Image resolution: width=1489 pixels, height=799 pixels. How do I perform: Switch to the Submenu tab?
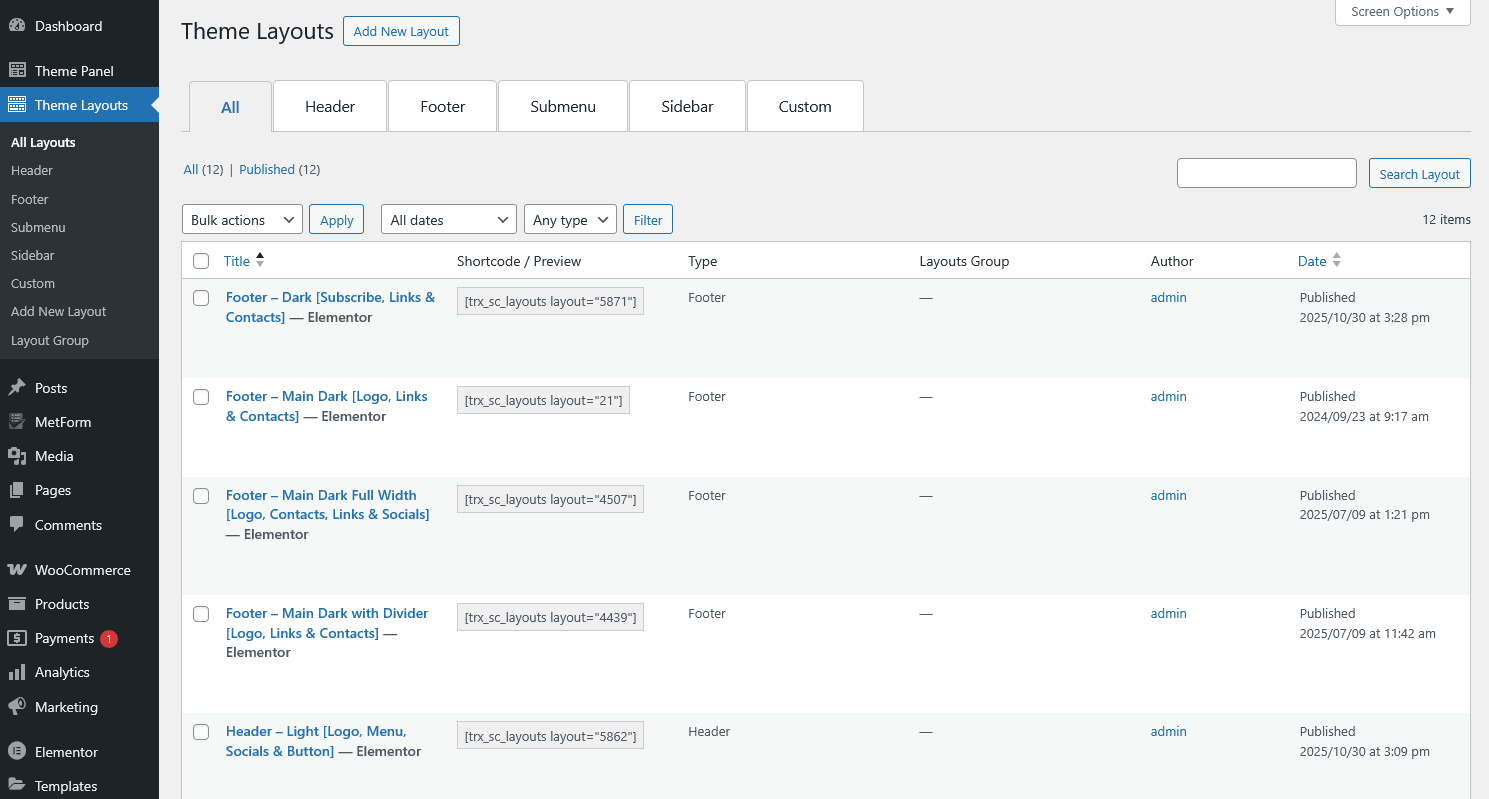(x=563, y=107)
